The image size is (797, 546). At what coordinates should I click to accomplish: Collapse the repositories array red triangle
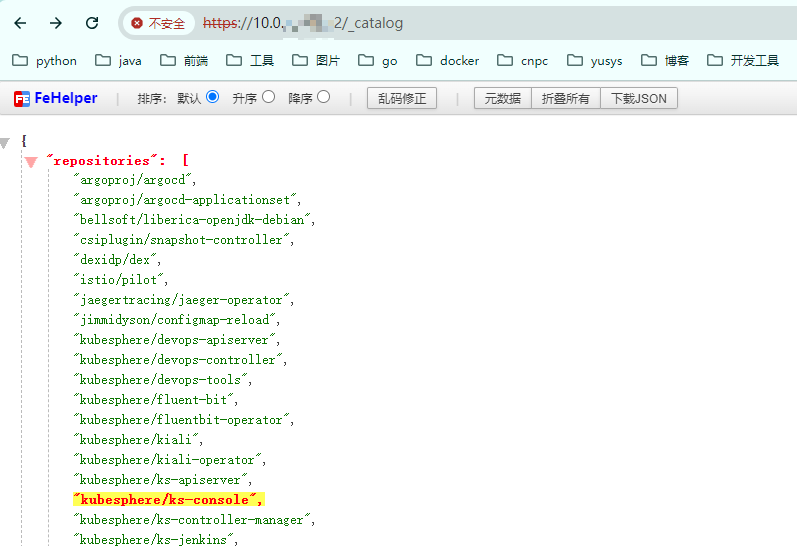coord(31,162)
